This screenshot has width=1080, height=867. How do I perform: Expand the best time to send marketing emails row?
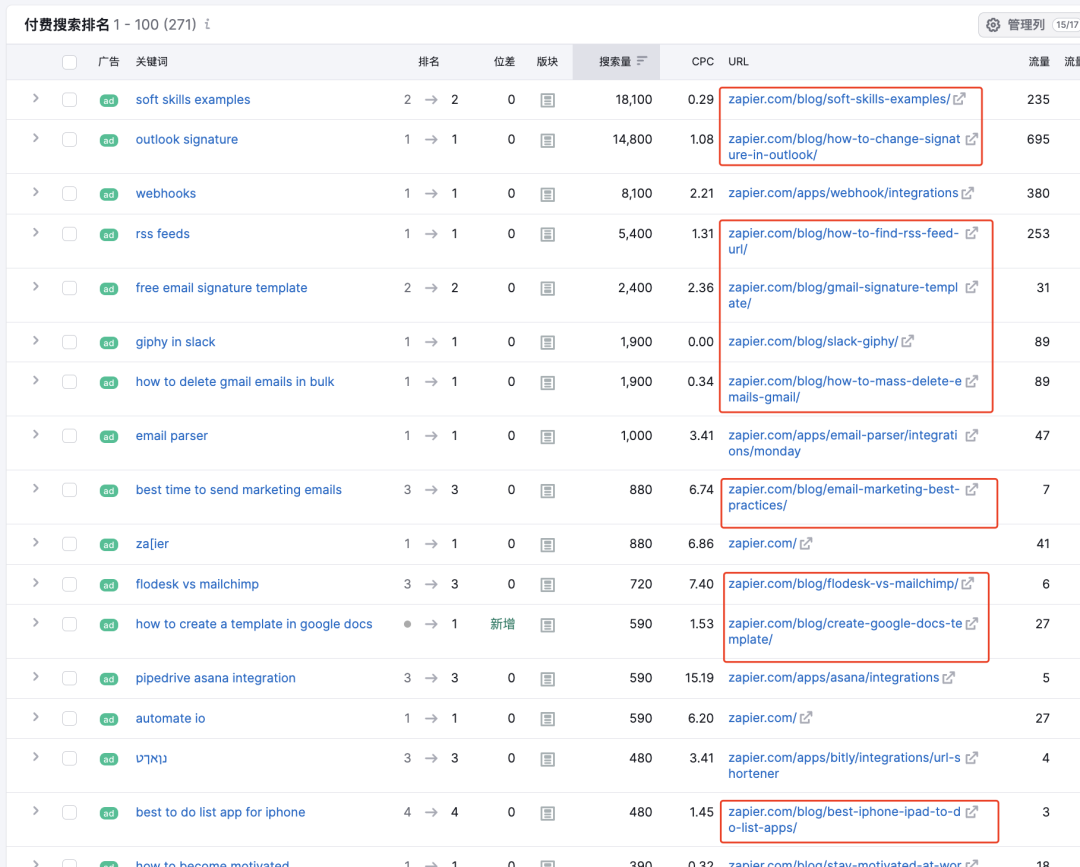(x=36, y=488)
